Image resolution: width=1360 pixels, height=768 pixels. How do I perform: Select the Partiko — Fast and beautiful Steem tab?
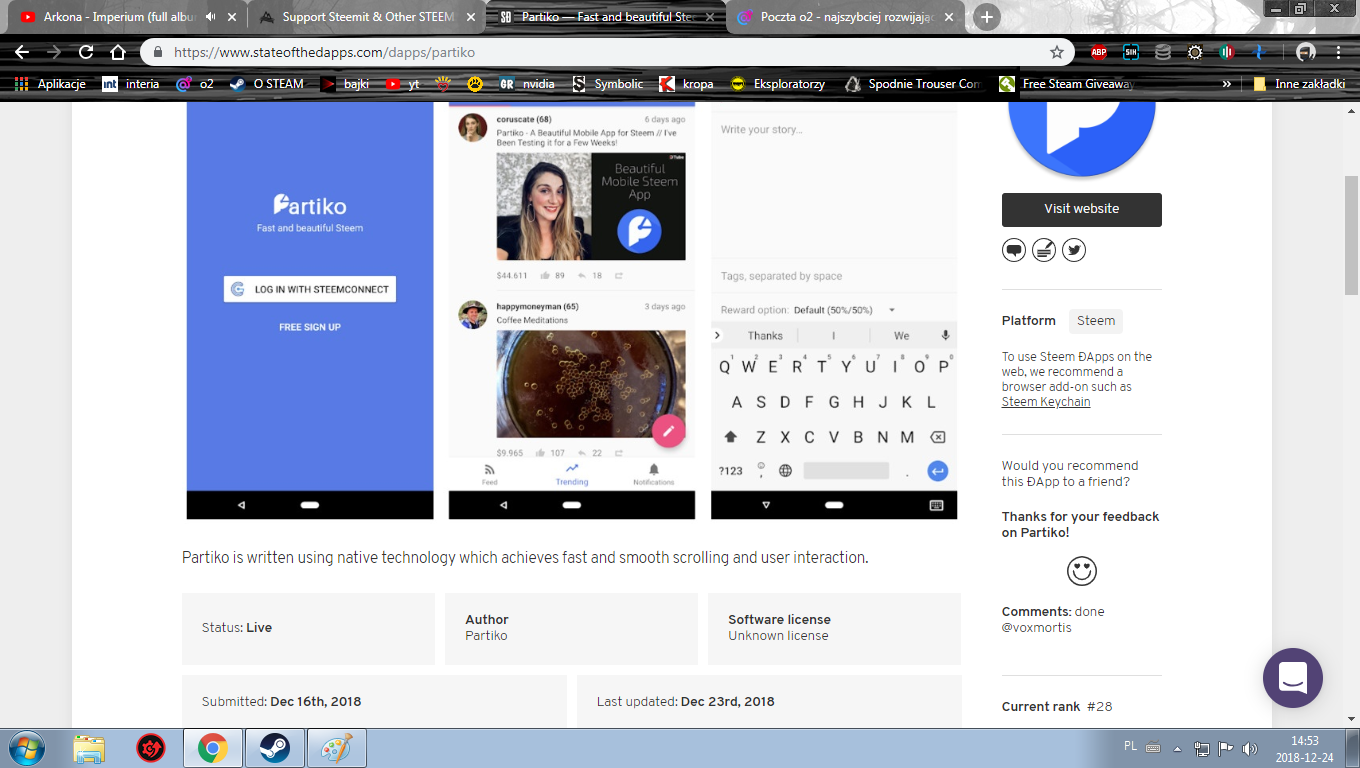pos(605,17)
